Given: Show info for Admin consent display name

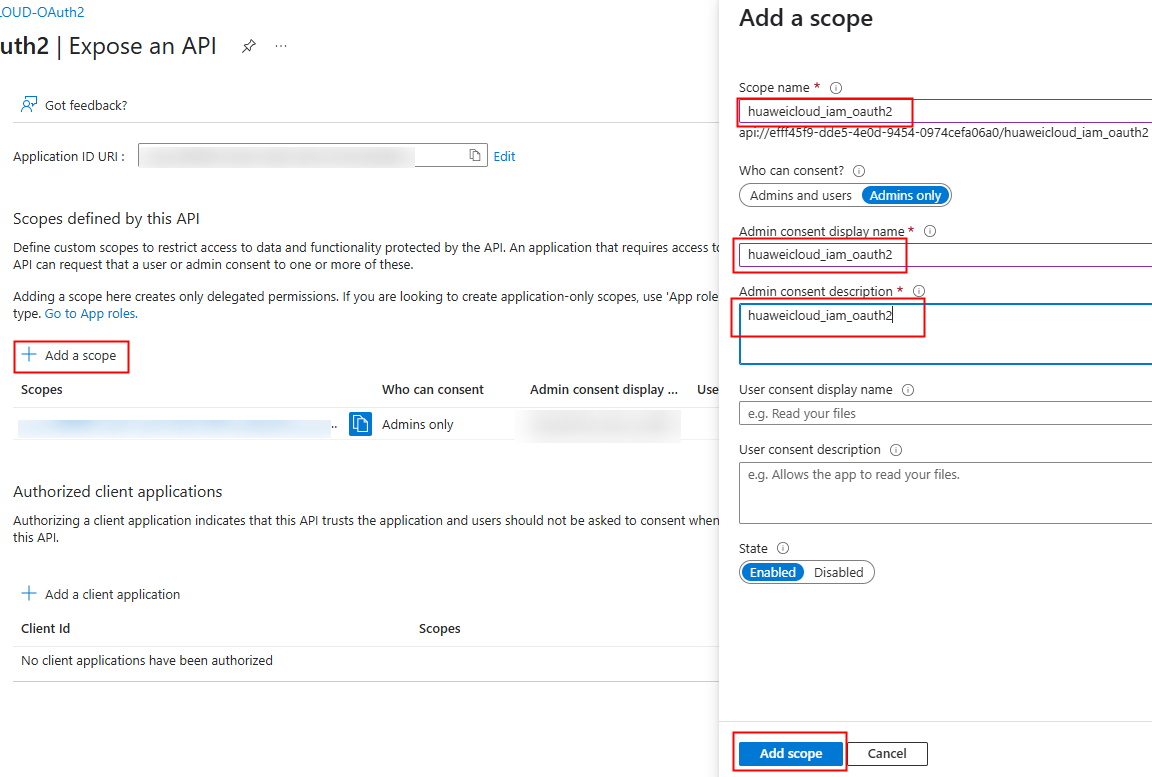Looking at the screenshot, I should (x=929, y=231).
